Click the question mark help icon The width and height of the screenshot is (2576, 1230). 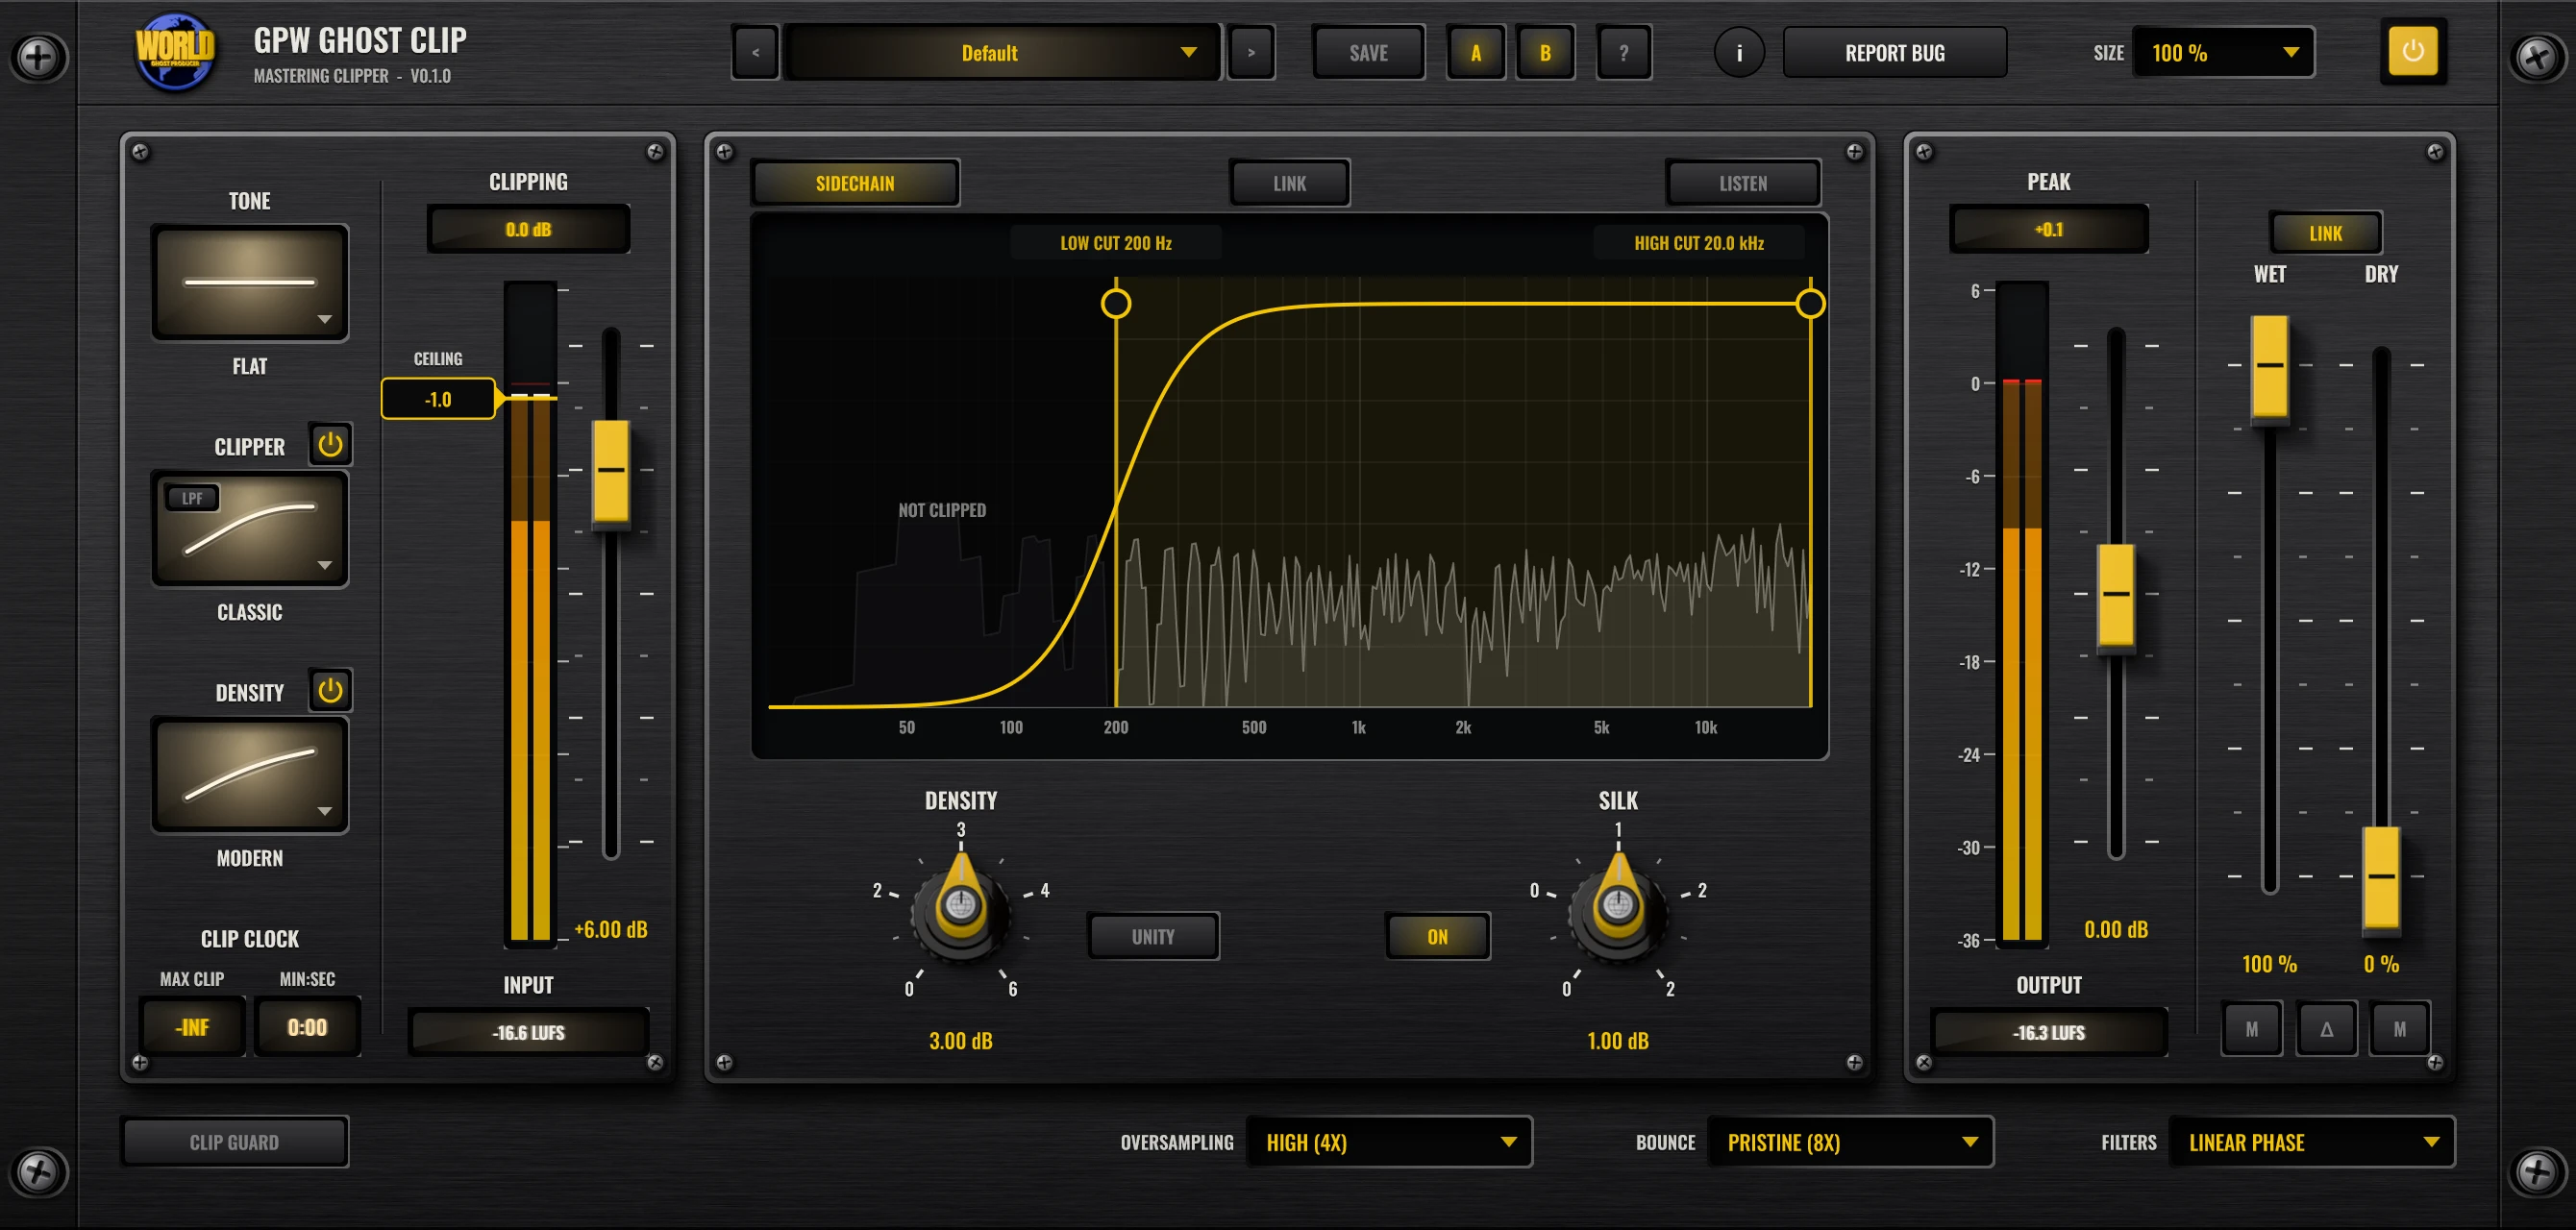pos(1623,53)
